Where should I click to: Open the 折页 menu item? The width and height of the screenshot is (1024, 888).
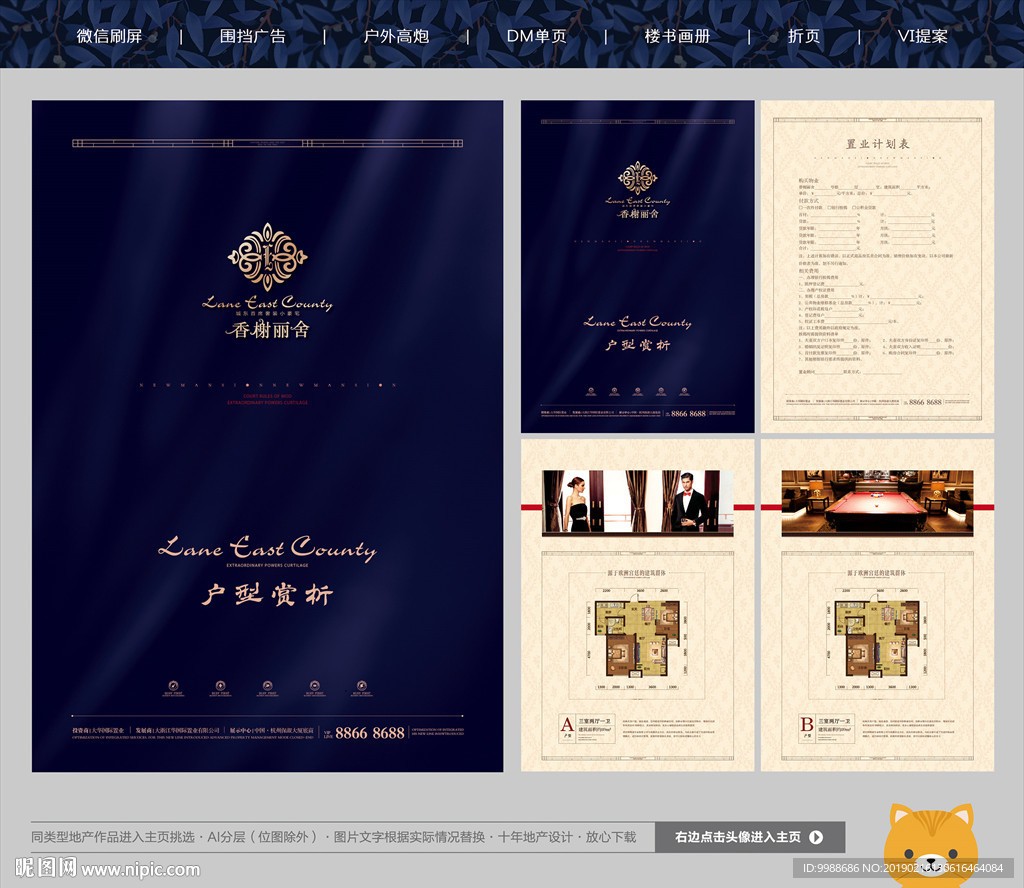804,36
